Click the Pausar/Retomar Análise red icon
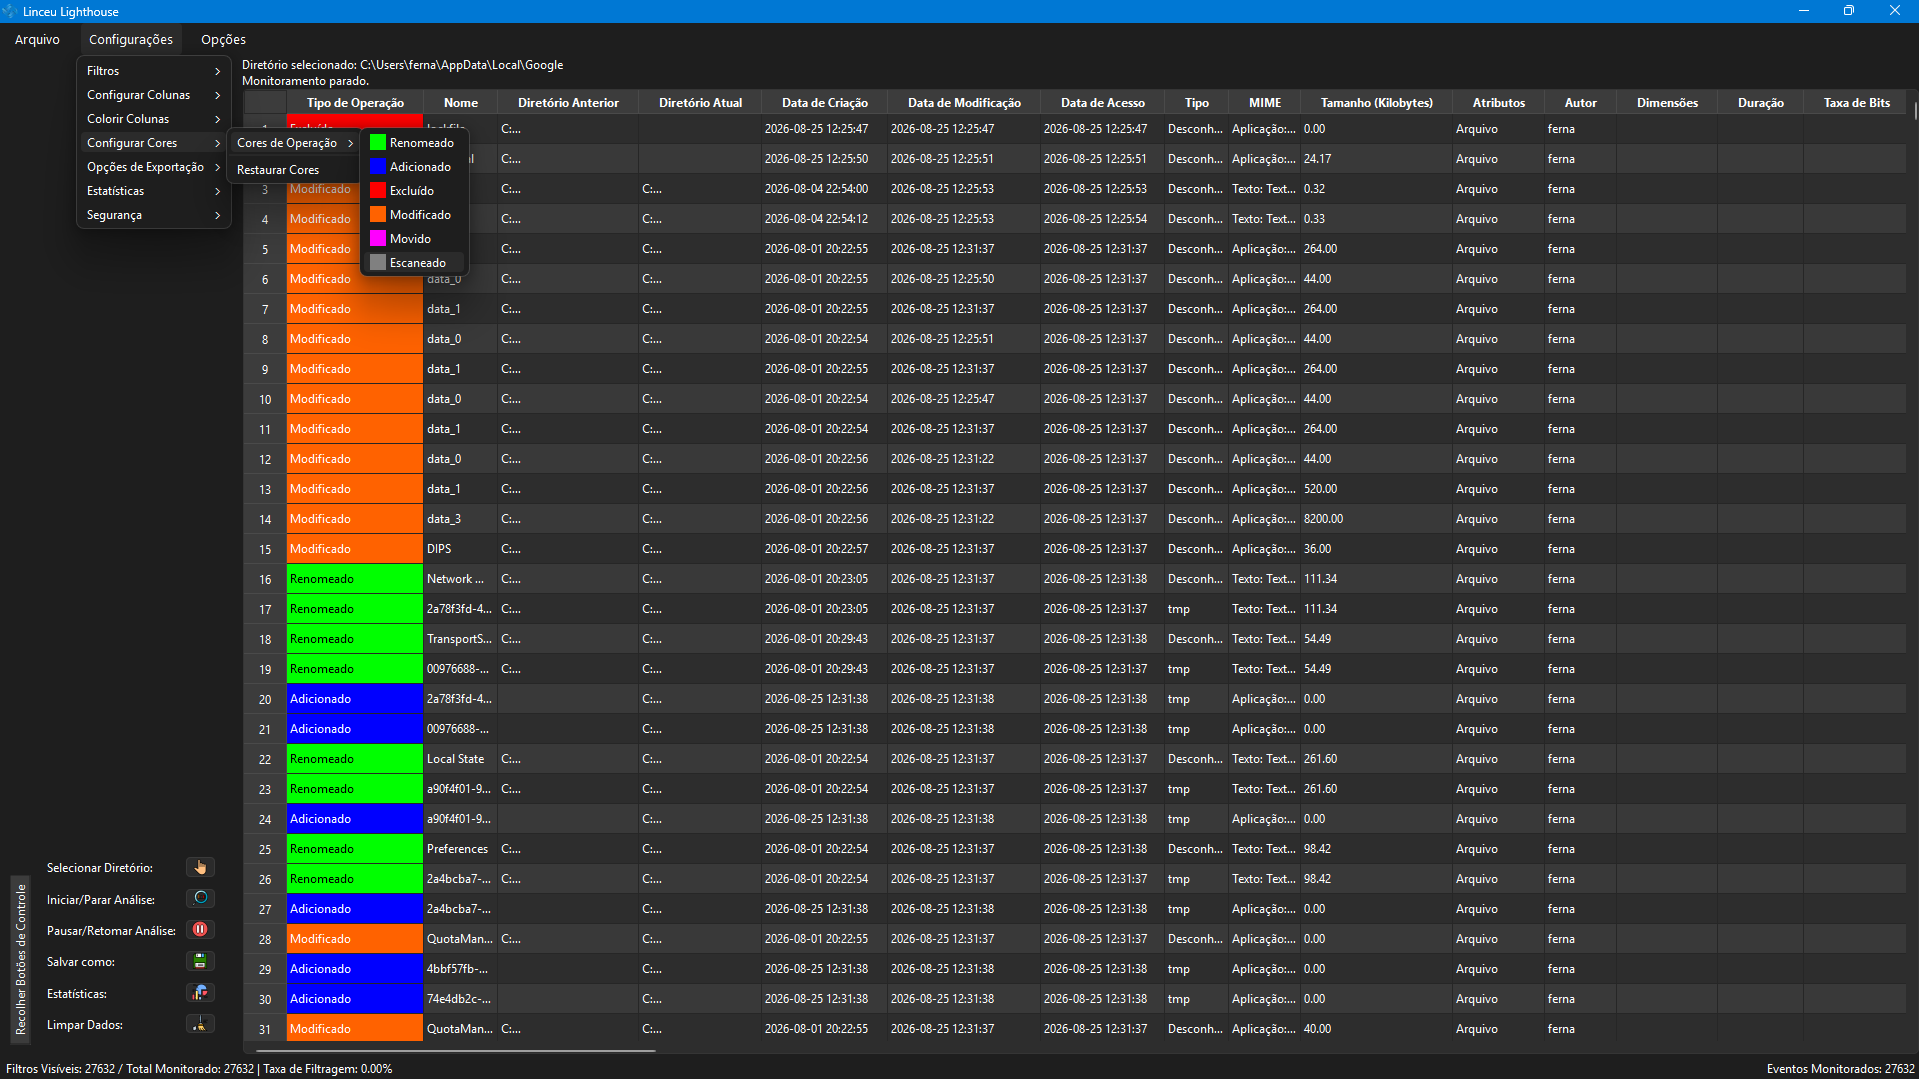Viewport: 1919px width, 1079px height. 200,930
